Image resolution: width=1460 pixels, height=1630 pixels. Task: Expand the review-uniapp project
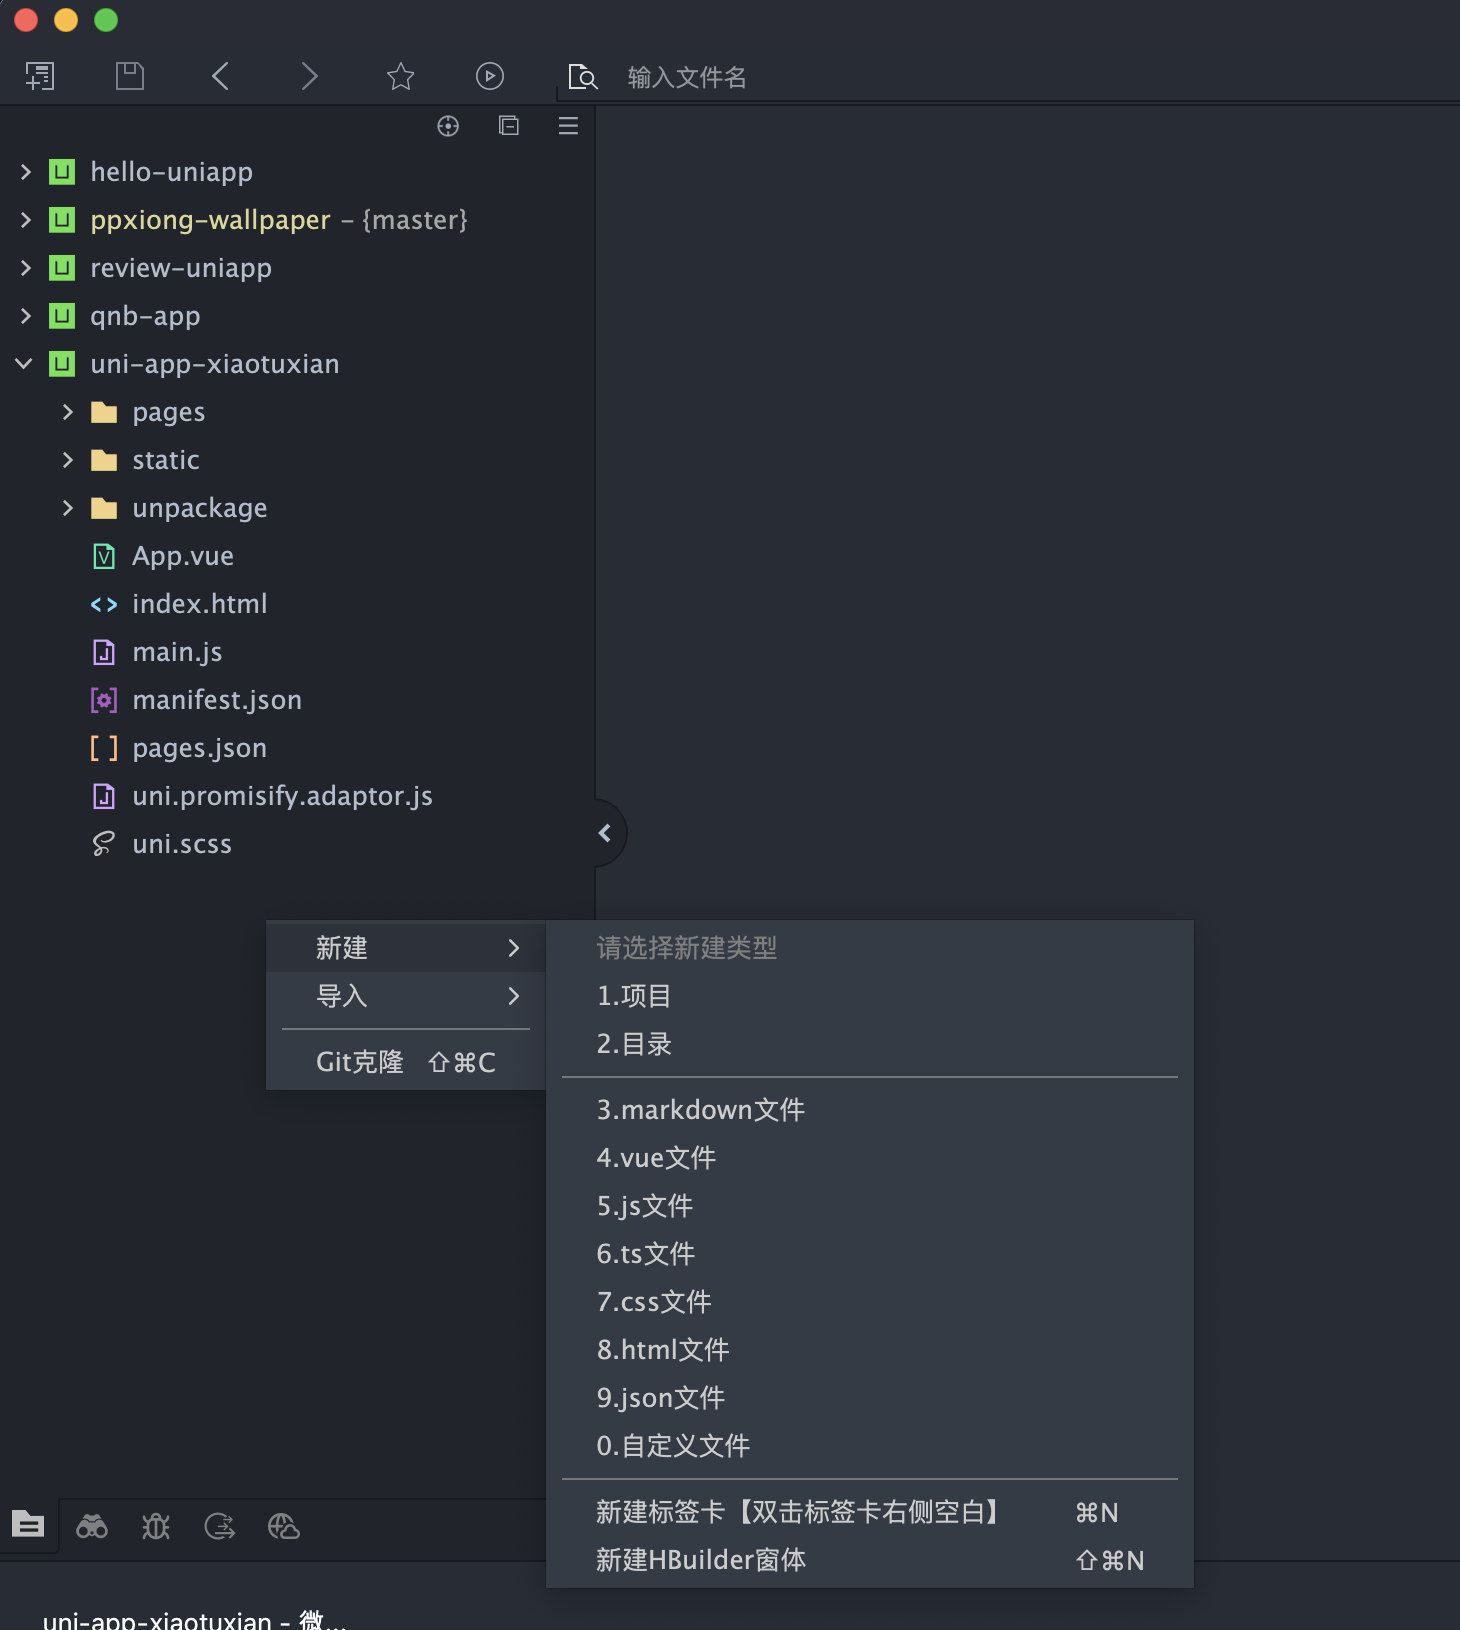coord(26,268)
